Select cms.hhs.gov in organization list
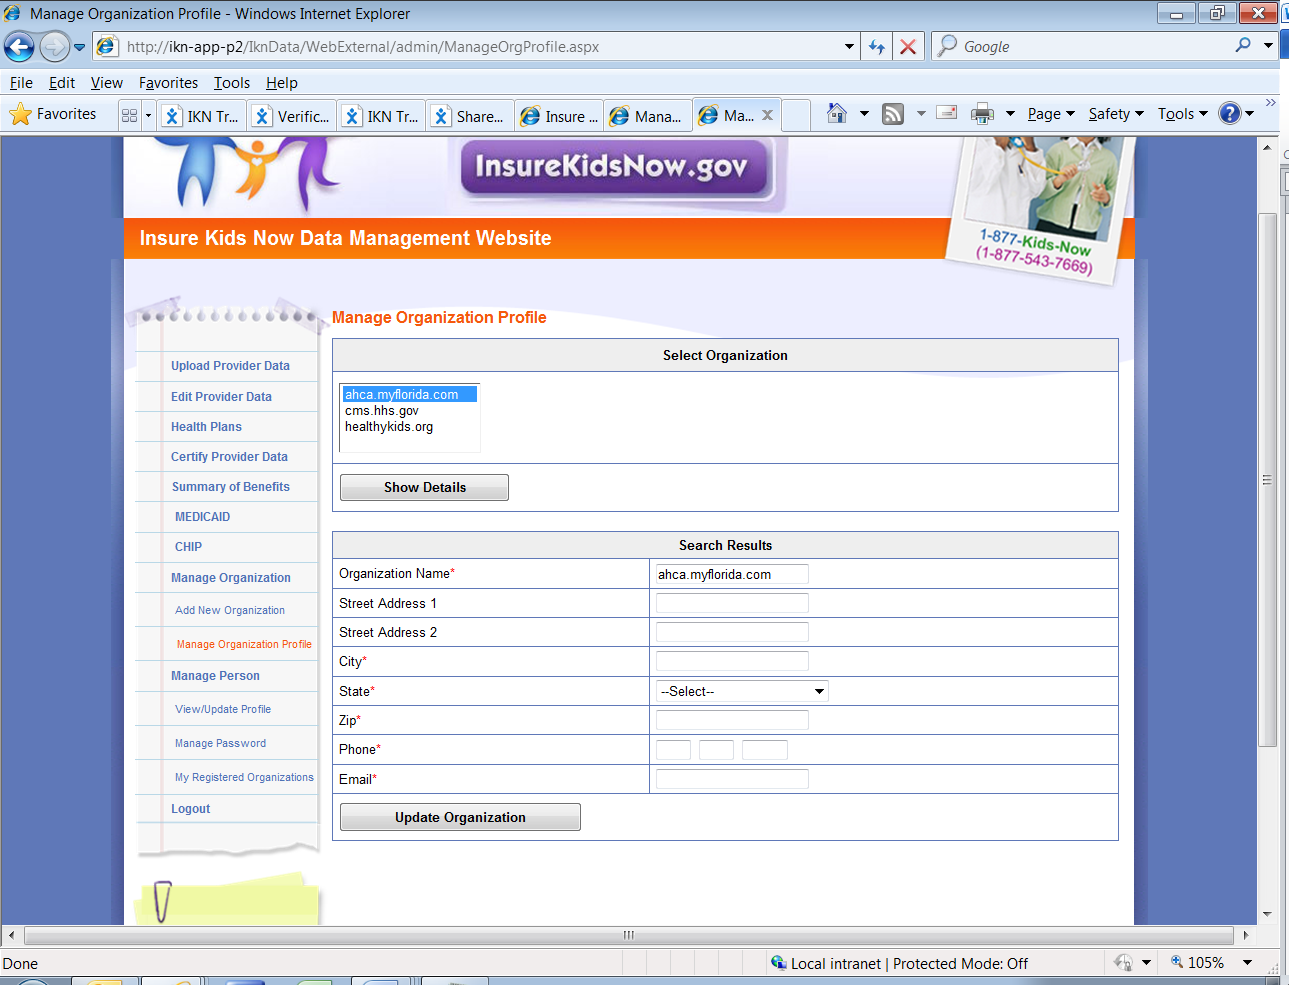Viewport: 1289px width, 985px height. (x=382, y=411)
